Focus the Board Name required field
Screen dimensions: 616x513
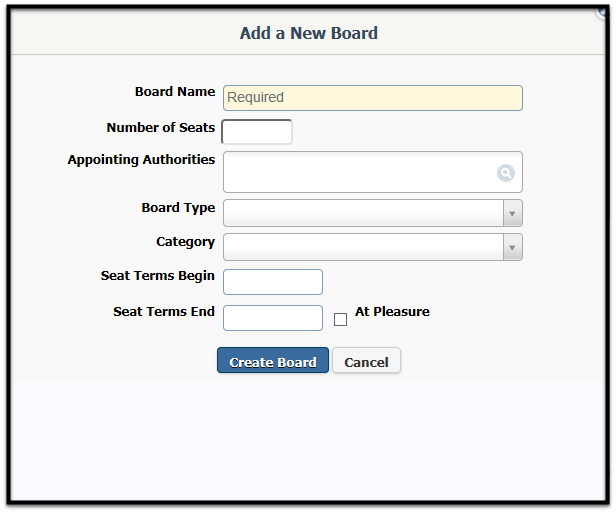(x=373, y=98)
